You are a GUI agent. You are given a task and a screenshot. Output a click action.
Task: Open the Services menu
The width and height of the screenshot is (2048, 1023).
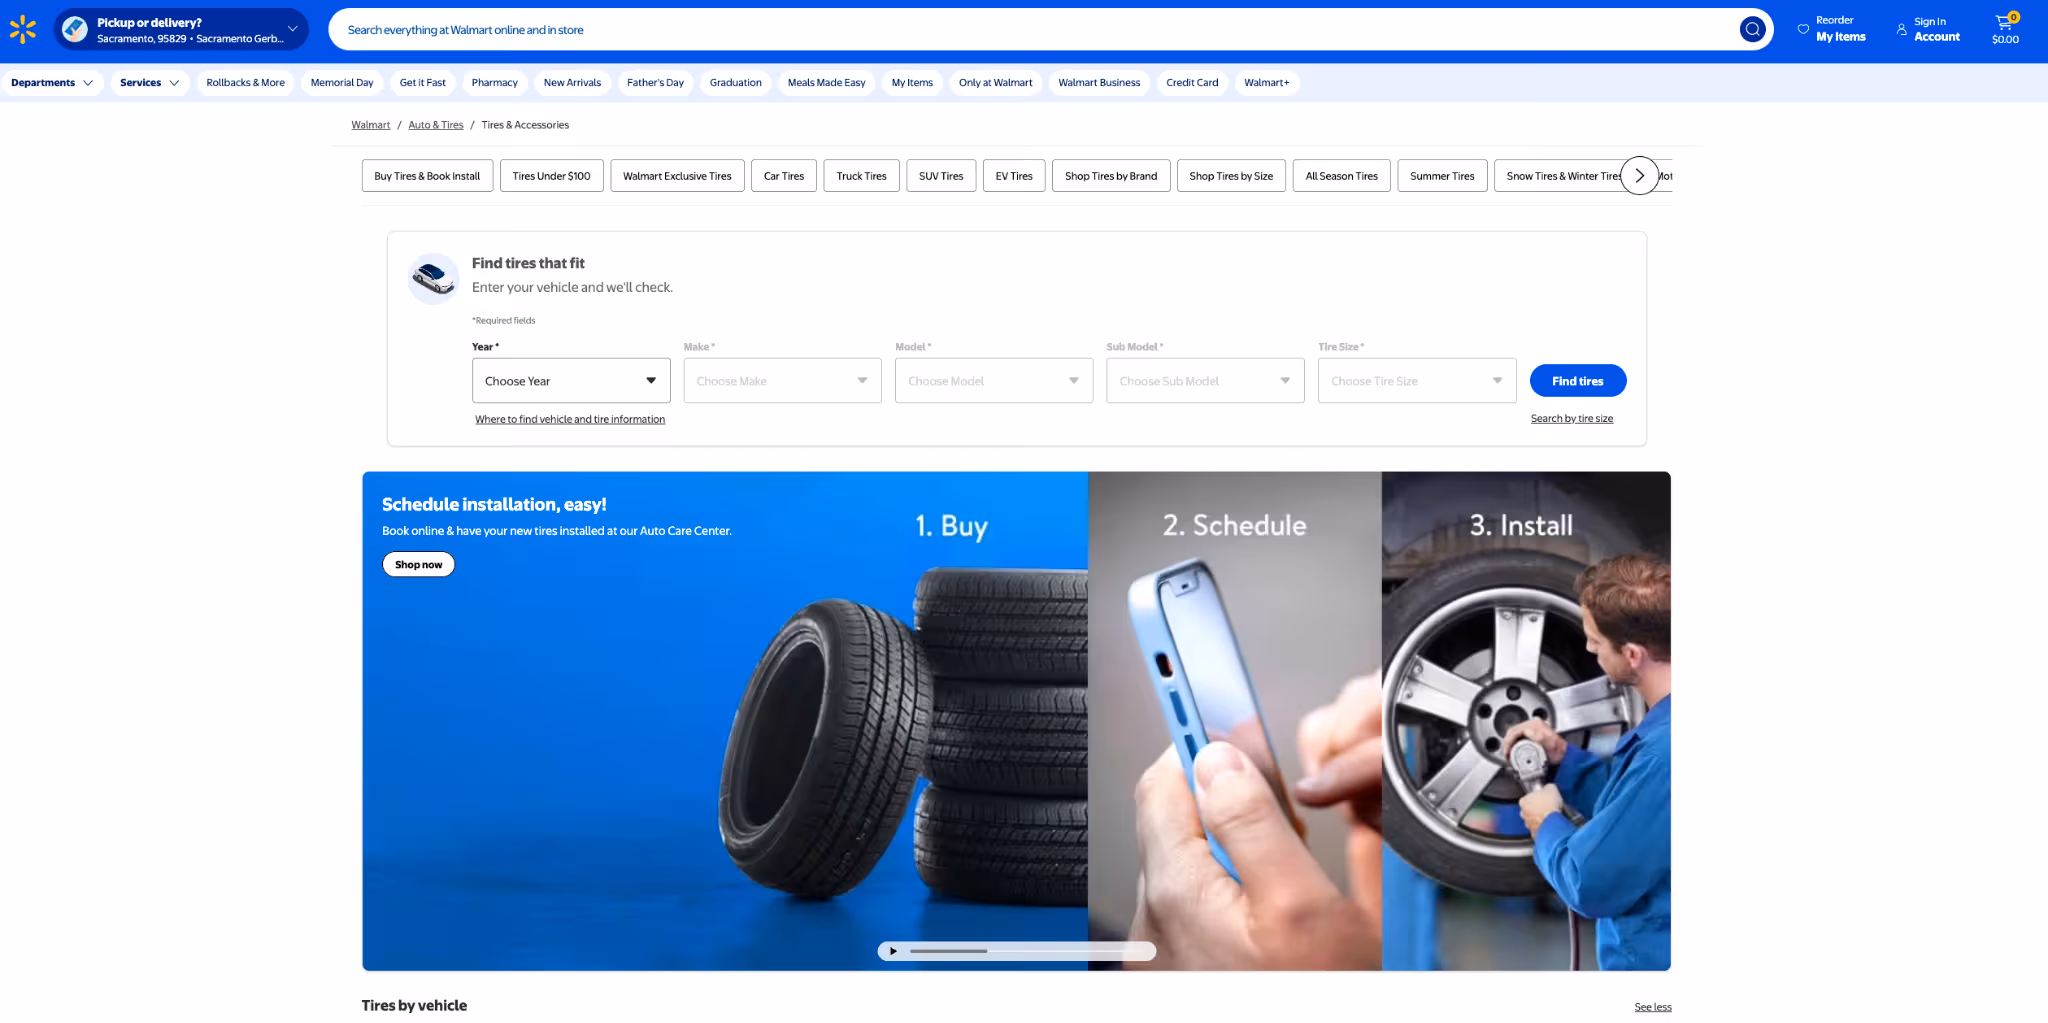(x=149, y=83)
